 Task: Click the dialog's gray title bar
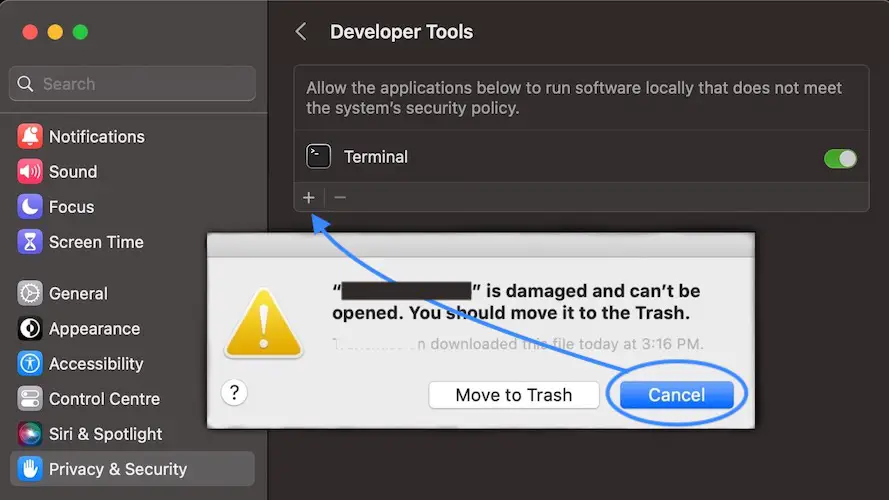(x=481, y=245)
